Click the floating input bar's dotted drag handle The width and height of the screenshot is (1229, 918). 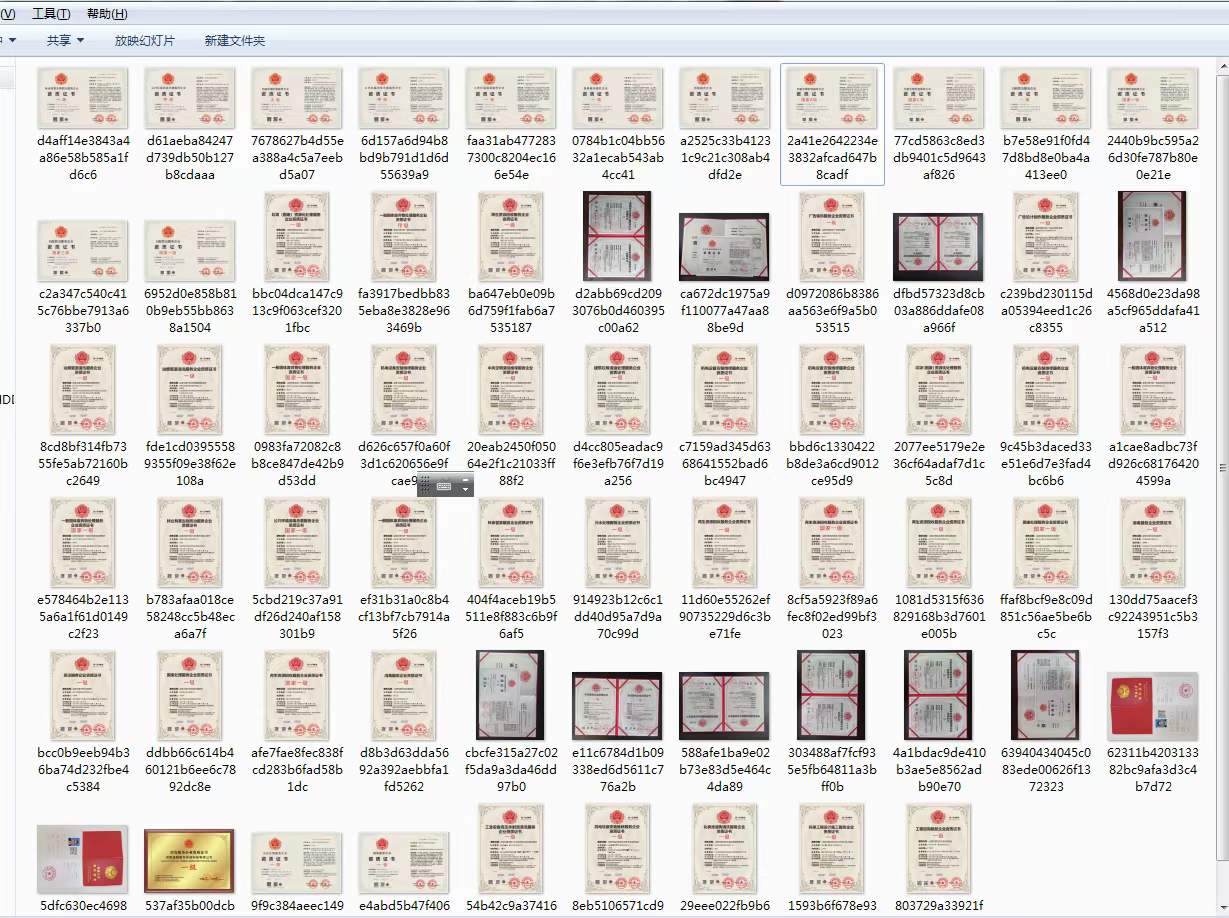tap(425, 486)
